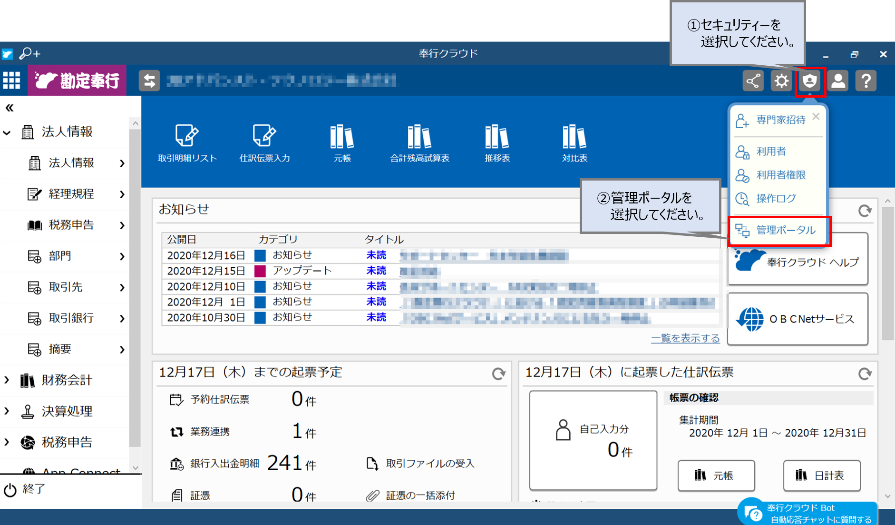
Task: Click 公開日 column header
Action: (x=182, y=240)
